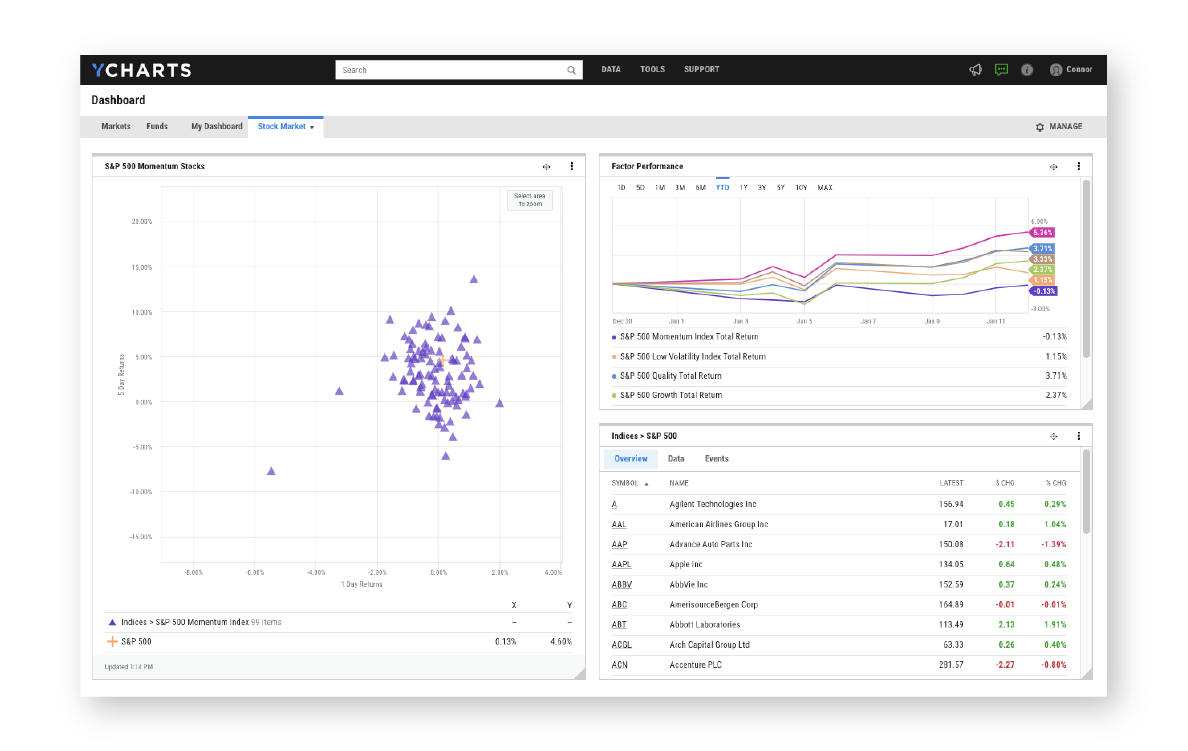Open the AAP ticker link
Screen dimensions: 1188x751
coord(619,545)
